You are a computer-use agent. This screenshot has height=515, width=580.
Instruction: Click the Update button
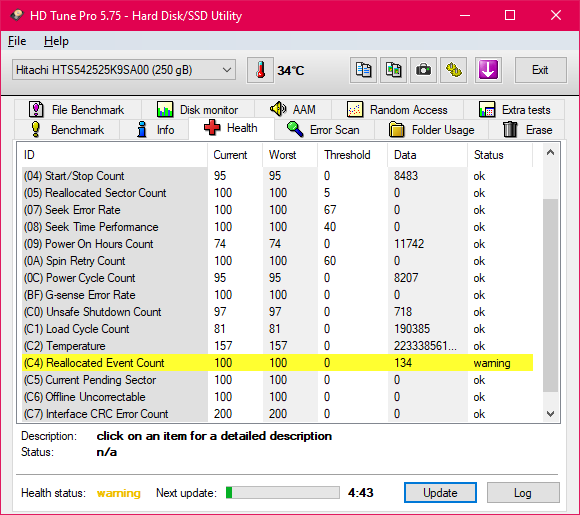440,492
